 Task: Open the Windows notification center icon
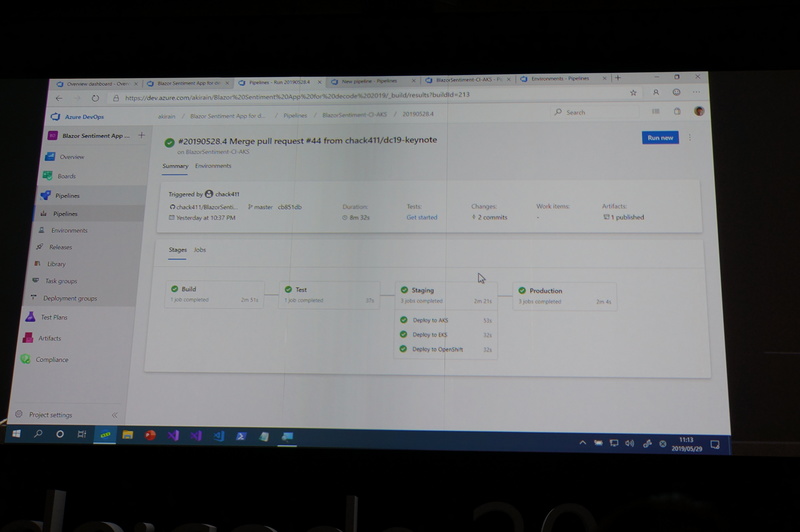tap(715, 445)
